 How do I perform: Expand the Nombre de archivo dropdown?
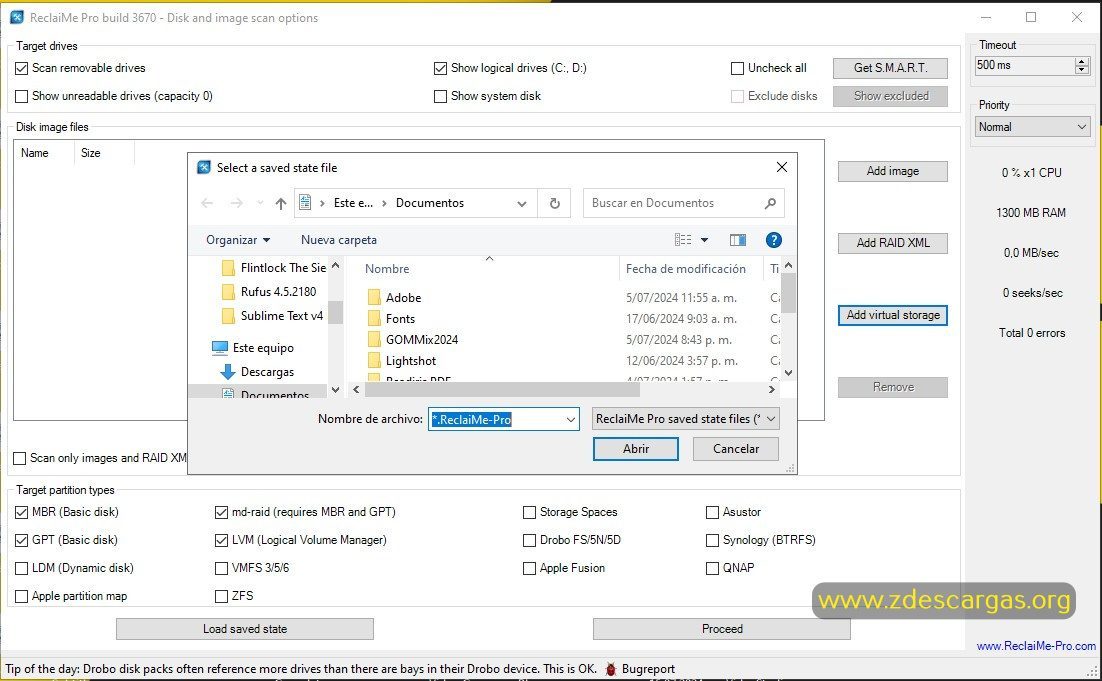coord(571,420)
